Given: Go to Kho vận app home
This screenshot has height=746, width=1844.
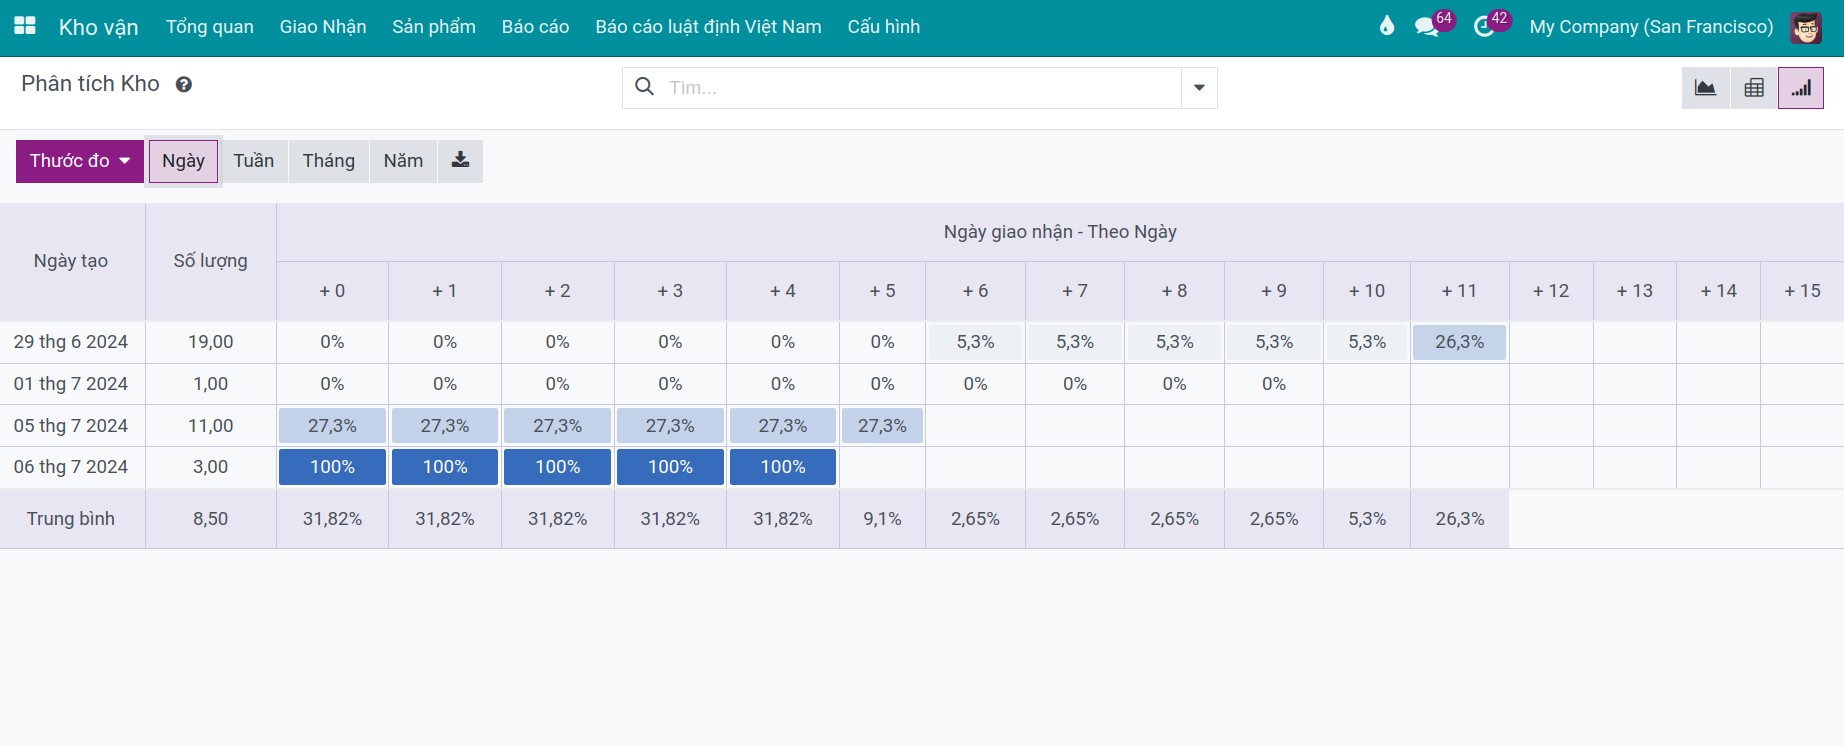Looking at the screenshot, I should (98, 27).
